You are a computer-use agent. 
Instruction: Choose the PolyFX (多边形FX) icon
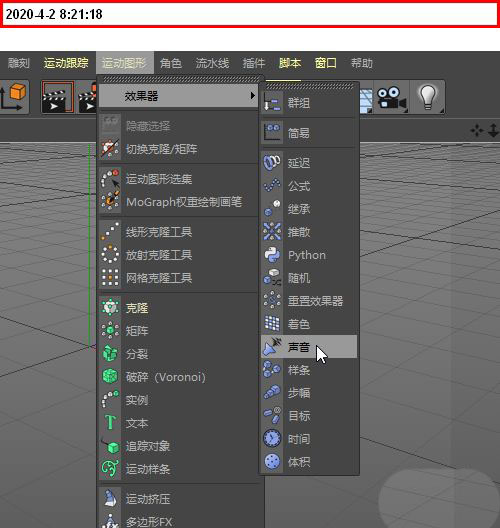coord(110,521)
